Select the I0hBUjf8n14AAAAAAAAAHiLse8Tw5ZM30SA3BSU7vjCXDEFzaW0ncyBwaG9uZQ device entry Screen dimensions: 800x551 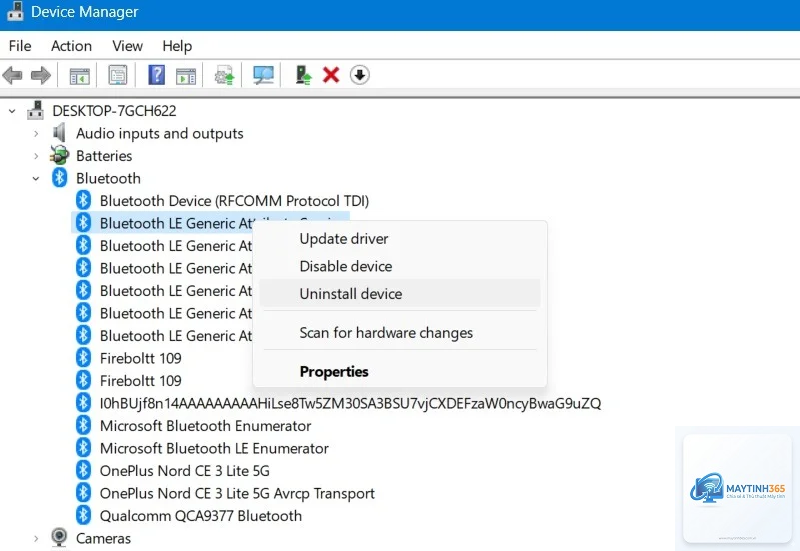tap(351, 403)
